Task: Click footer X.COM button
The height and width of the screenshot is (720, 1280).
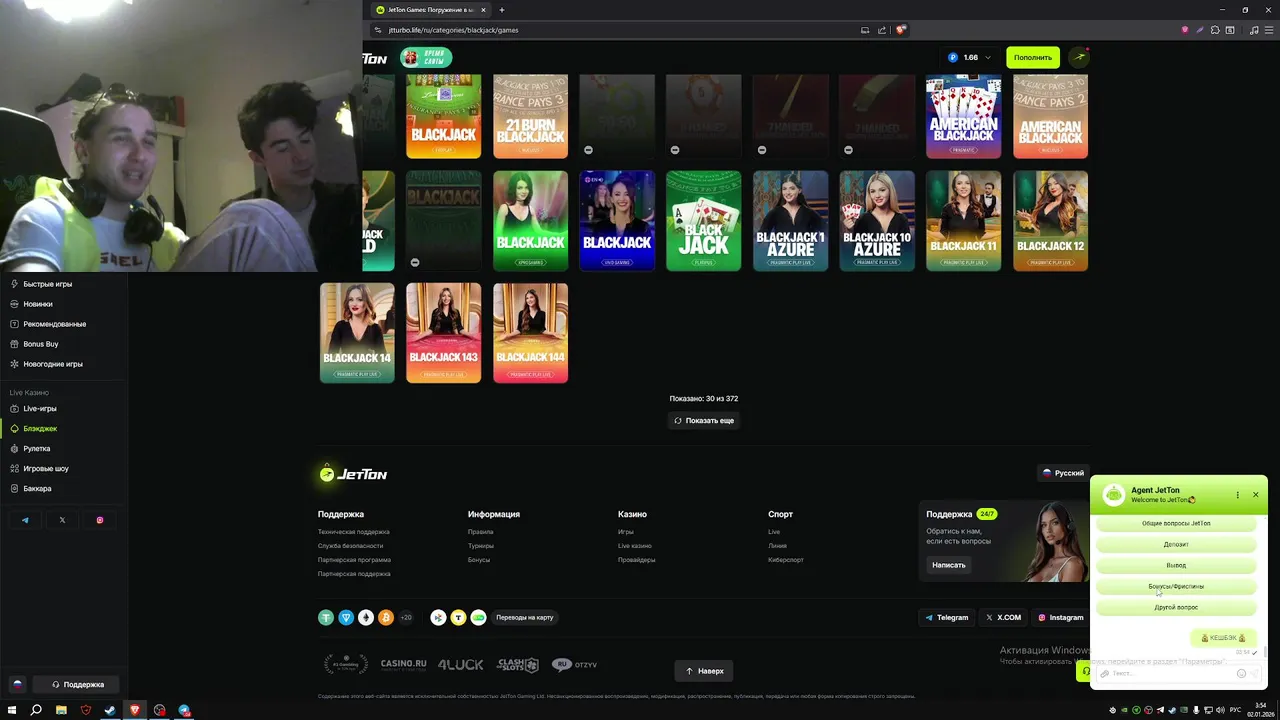Action: coord(1003,618)
